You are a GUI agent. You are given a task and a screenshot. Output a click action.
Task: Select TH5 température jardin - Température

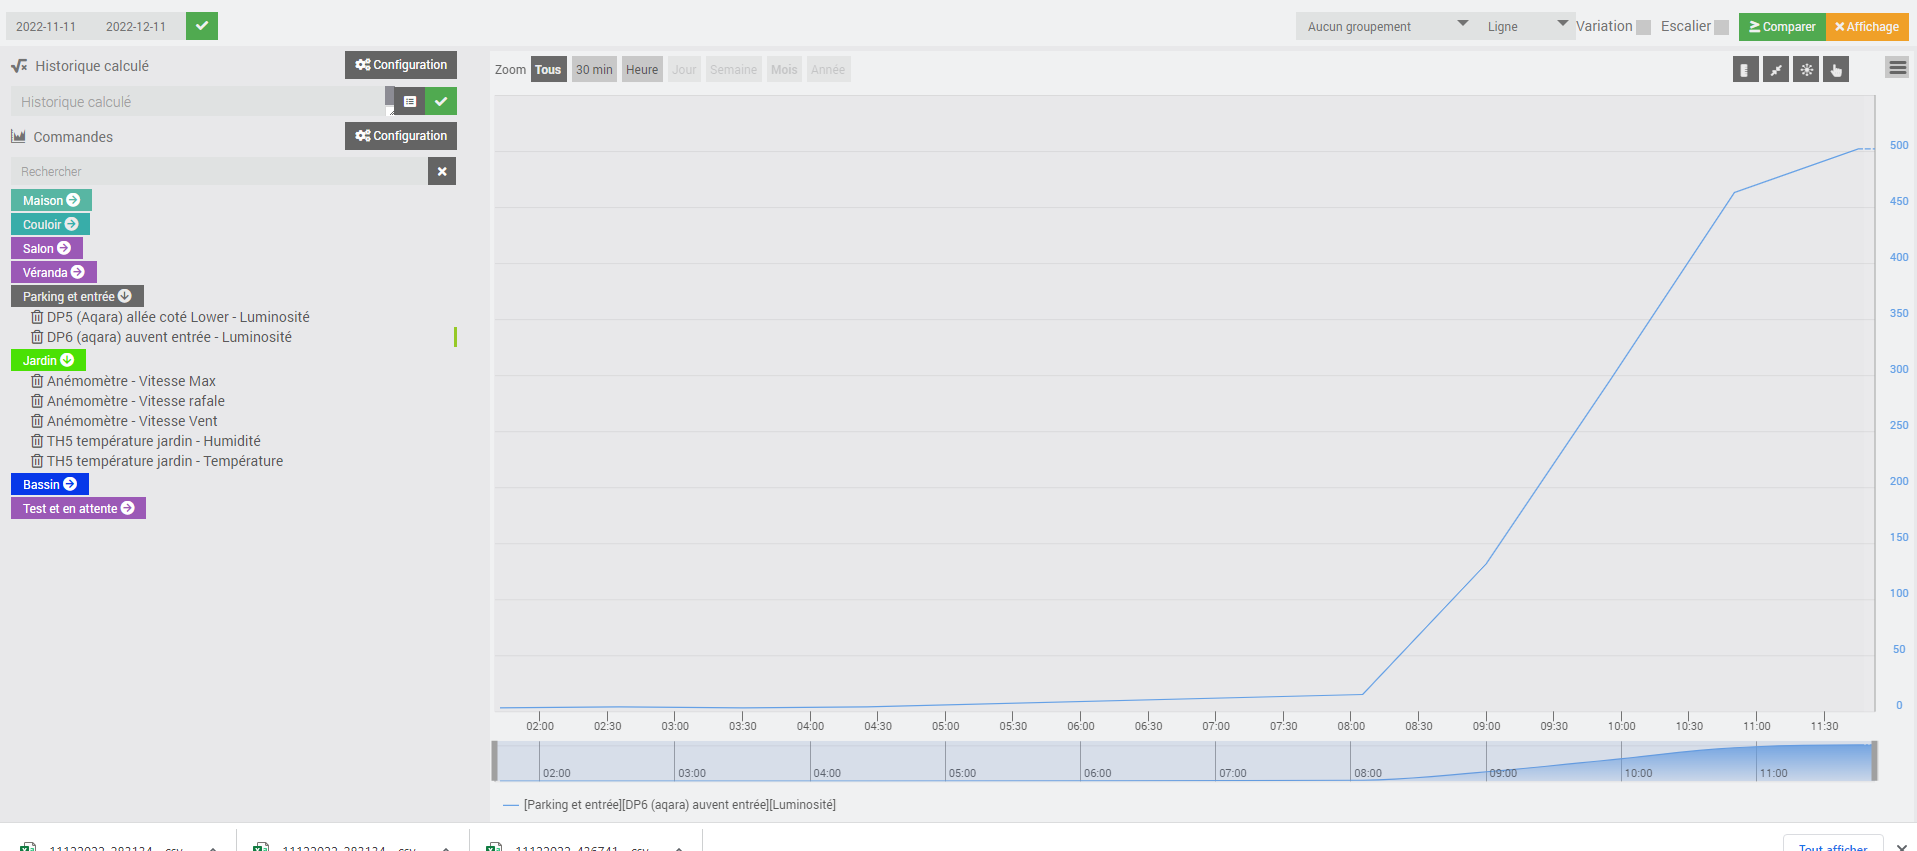pos(165,461)
